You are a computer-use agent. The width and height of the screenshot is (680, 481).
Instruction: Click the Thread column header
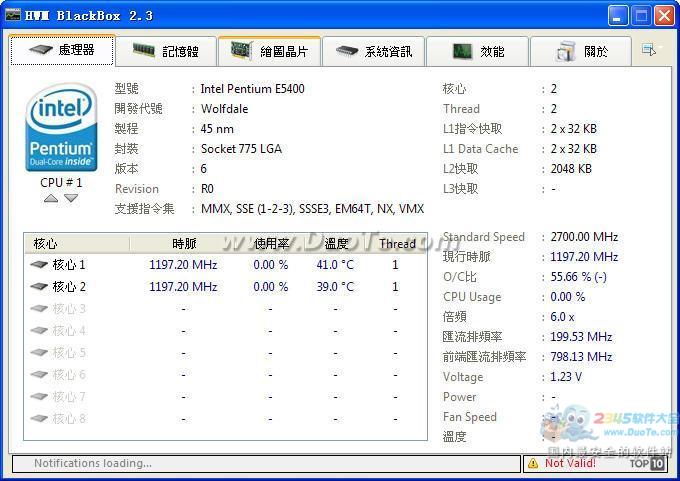pyautogui.click(x=397, y=244)
